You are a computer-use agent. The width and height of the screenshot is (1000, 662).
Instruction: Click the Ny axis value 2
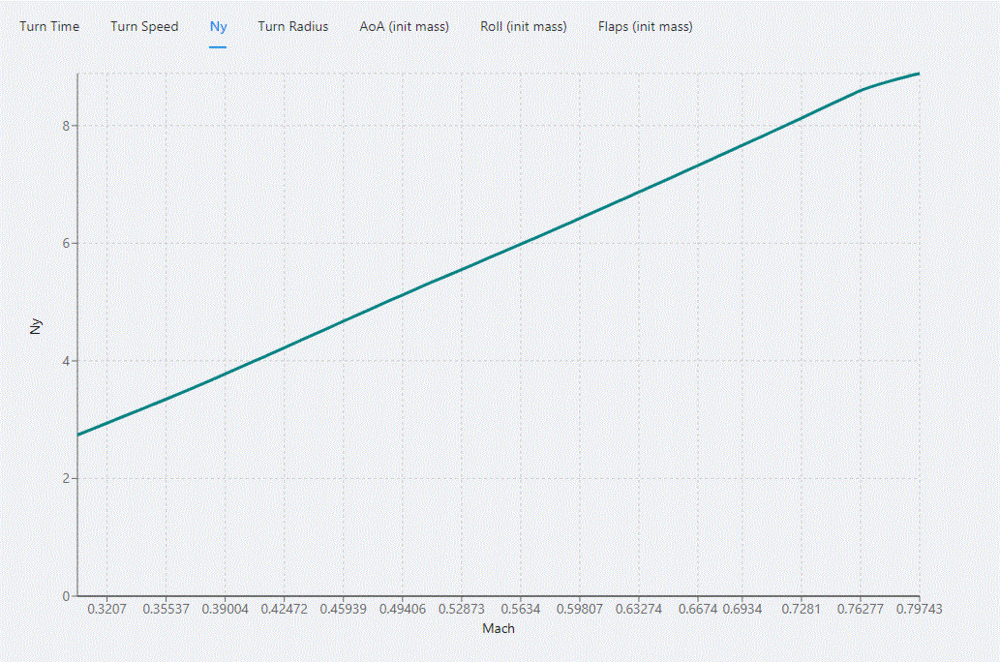point(66,478)
